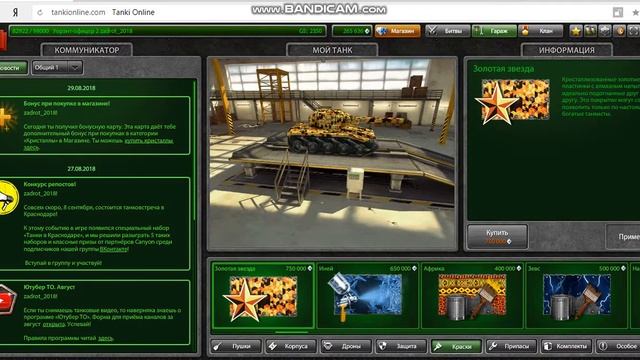
Task: Click the gold star icon in top bar
Action: point(576,31)
